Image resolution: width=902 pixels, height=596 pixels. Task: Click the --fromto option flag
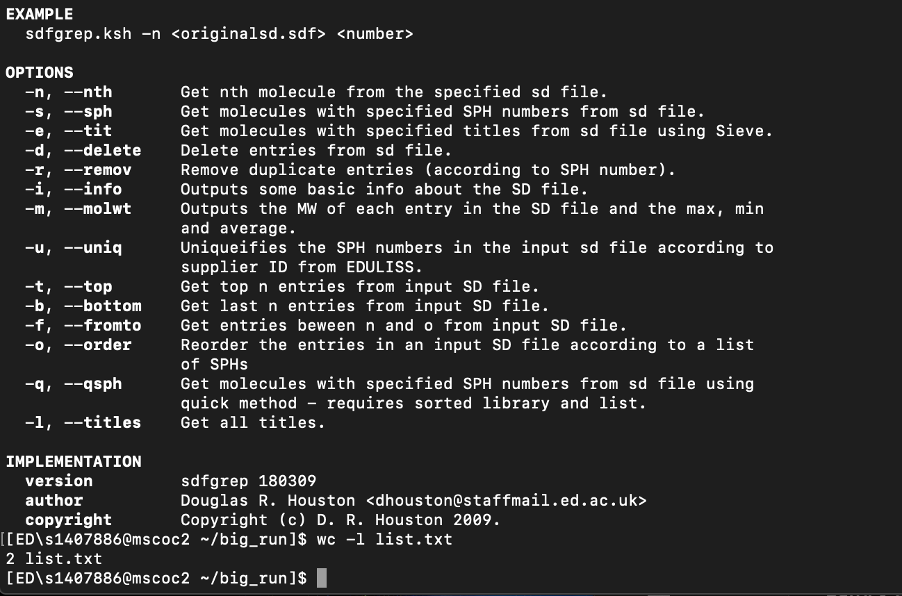tap(103, 325)
